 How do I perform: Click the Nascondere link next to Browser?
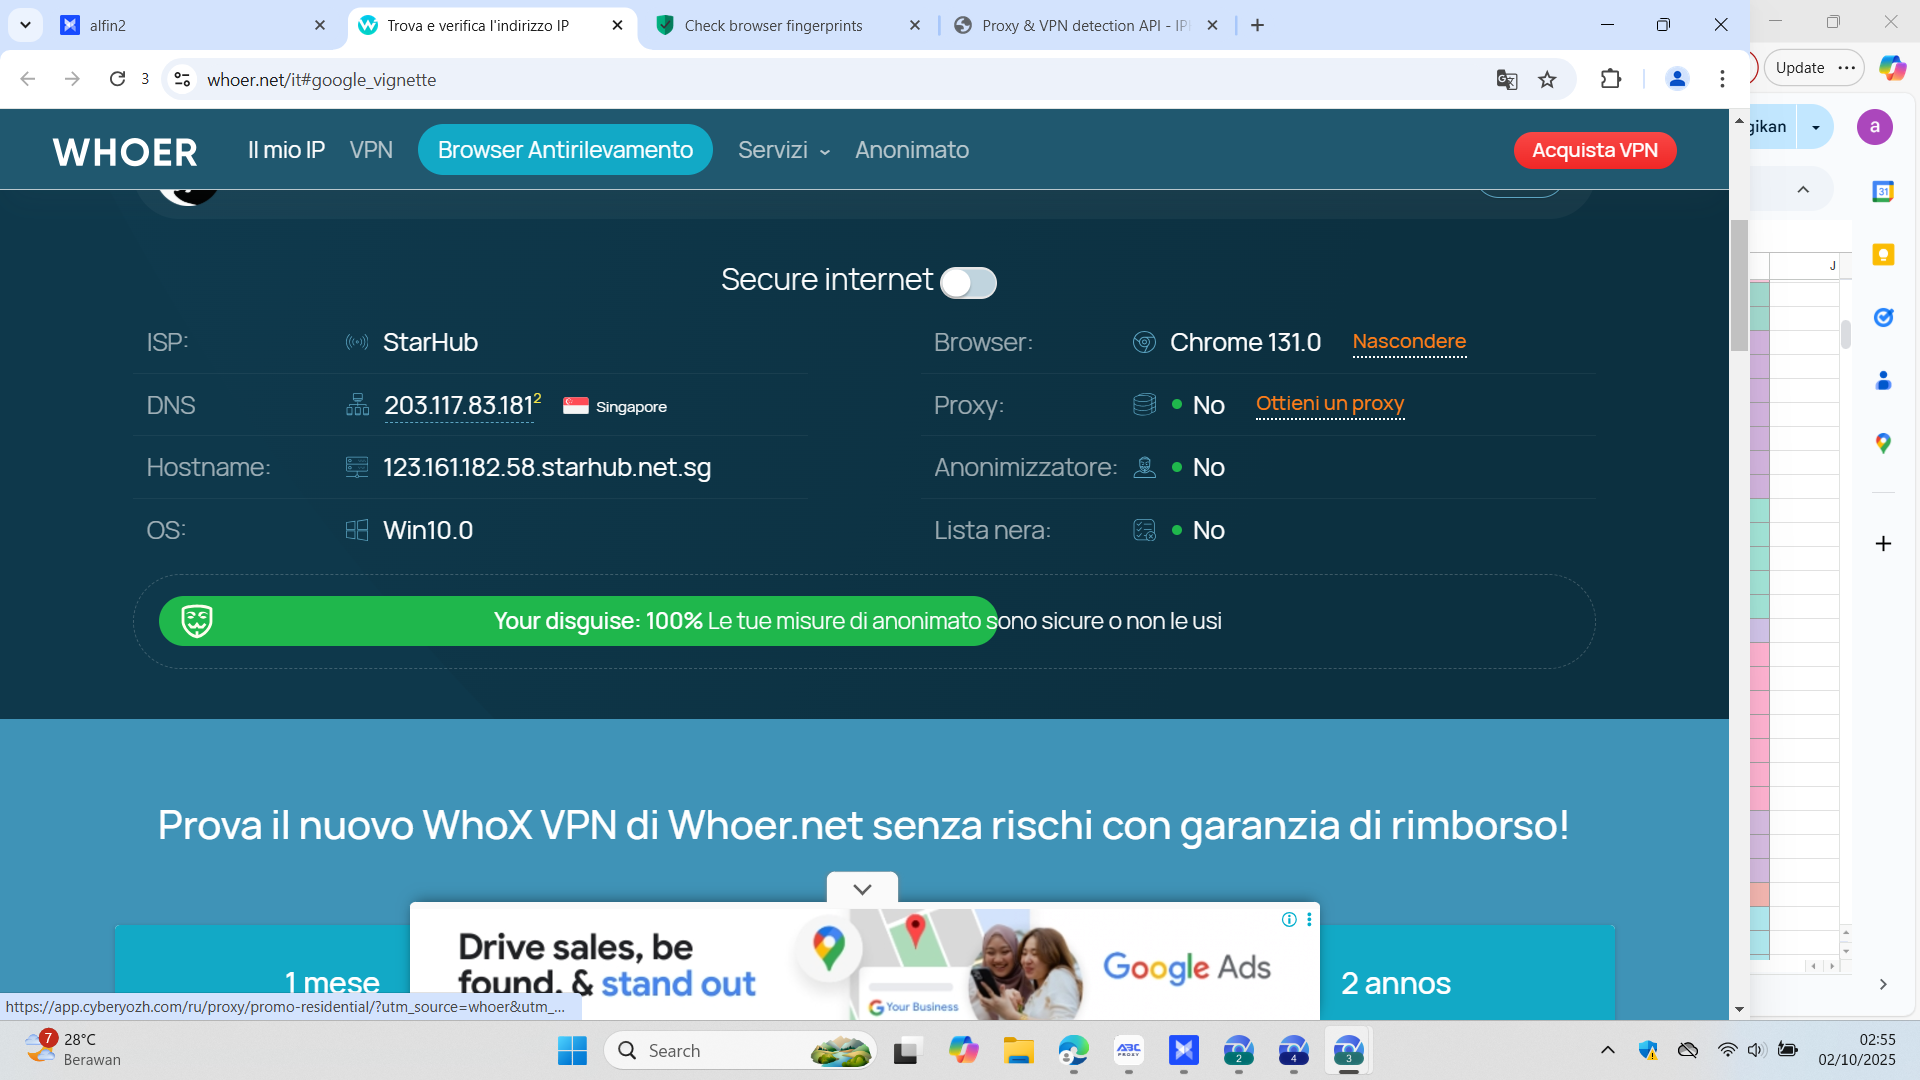[x=1408, y=342]
